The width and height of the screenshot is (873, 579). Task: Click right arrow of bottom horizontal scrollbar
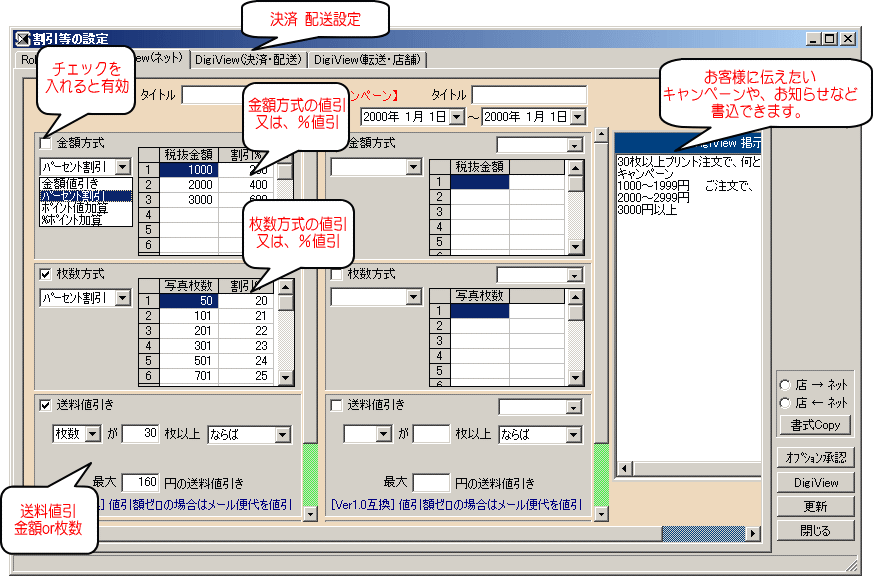click(753, 533)
